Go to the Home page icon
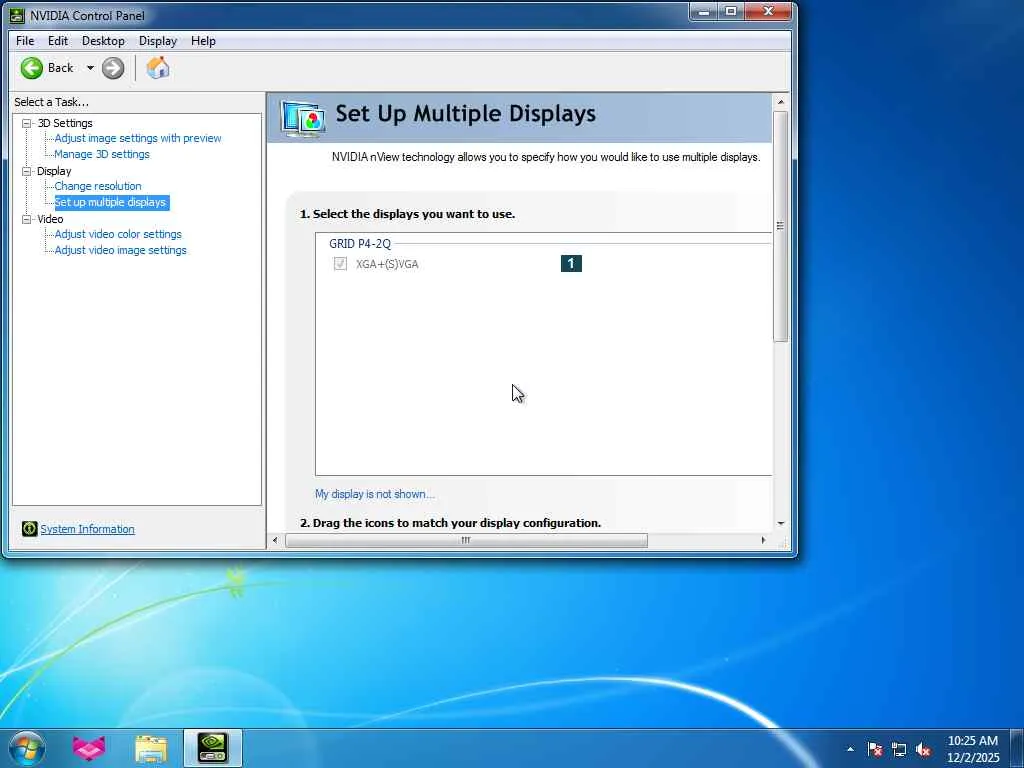 [157, 68]
